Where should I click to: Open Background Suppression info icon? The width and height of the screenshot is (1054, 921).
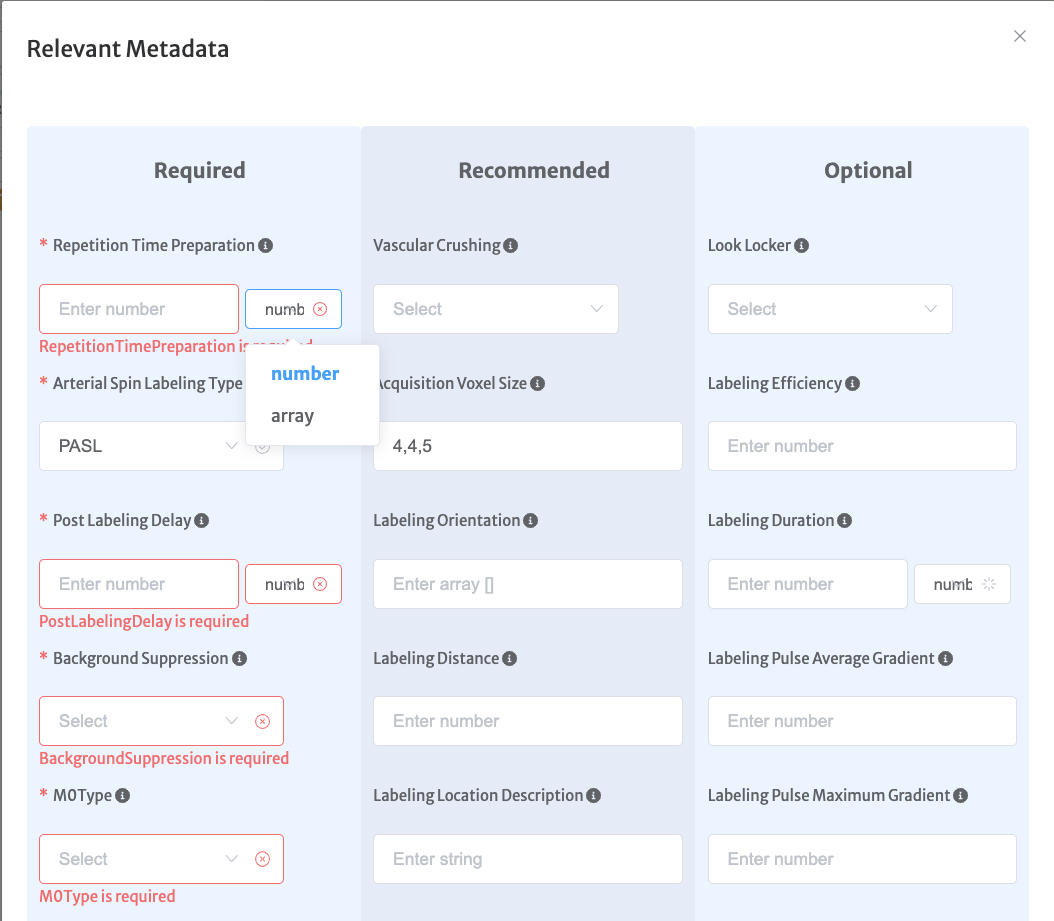click(x=239, y=658)
